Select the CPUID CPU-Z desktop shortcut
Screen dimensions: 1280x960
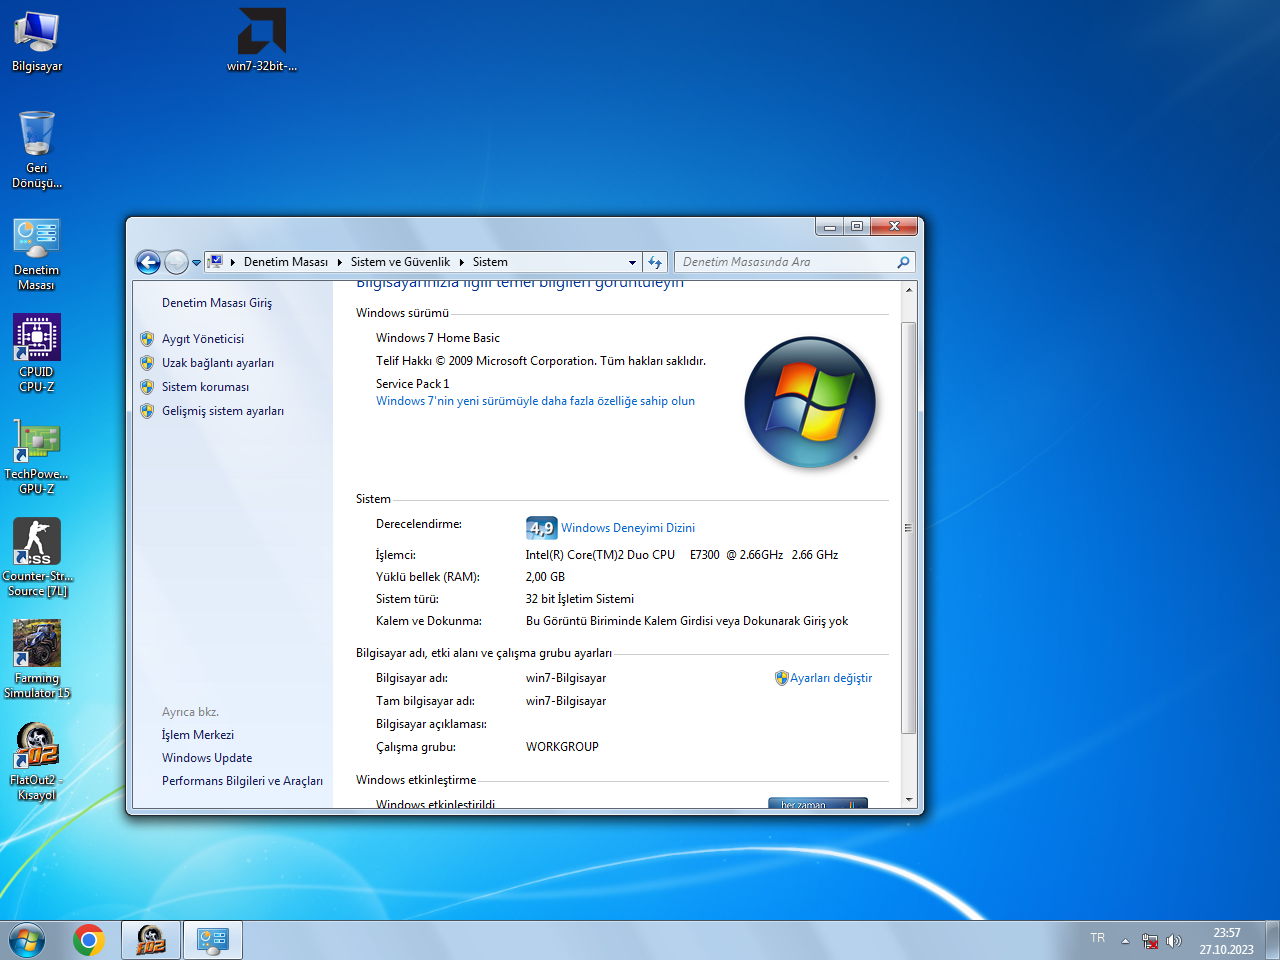pos(37,353)
